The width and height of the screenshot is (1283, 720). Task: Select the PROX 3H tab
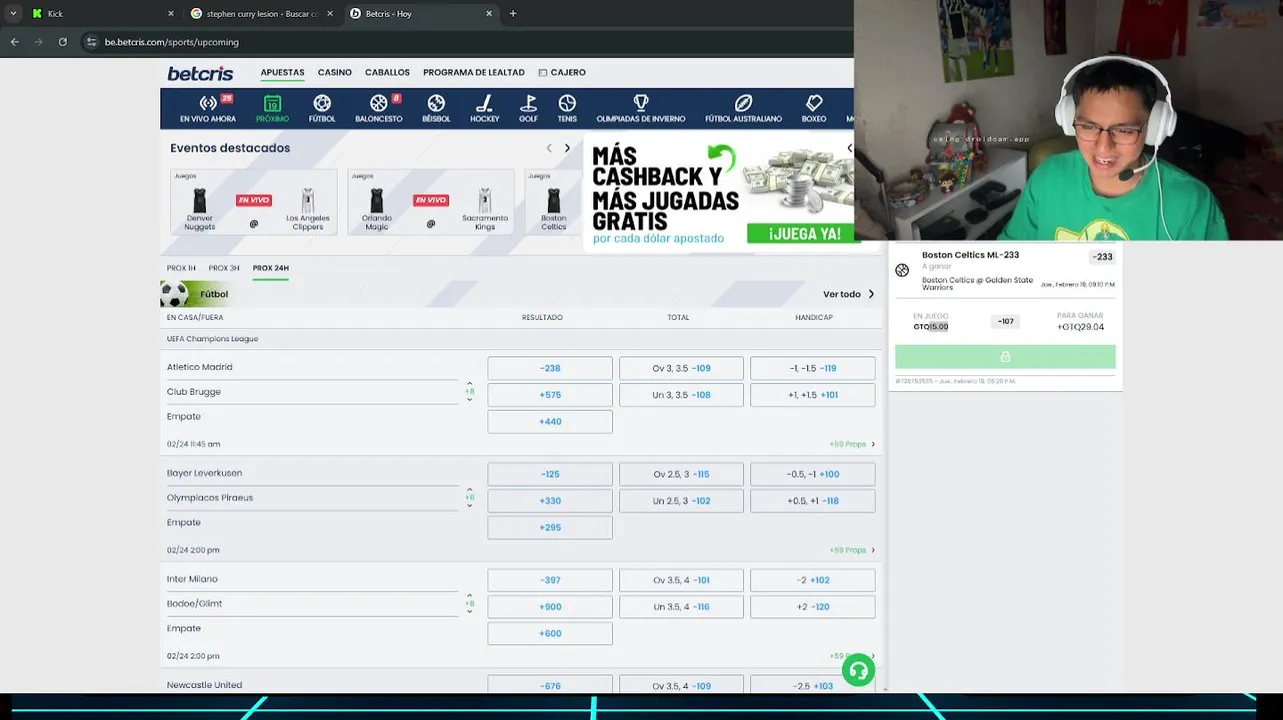224,268
